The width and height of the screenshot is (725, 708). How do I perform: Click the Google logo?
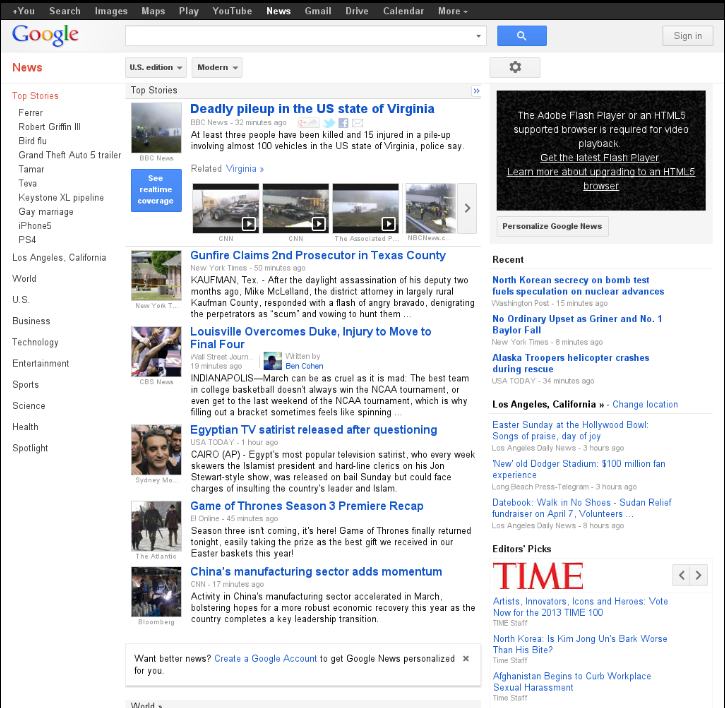(45, 36)
